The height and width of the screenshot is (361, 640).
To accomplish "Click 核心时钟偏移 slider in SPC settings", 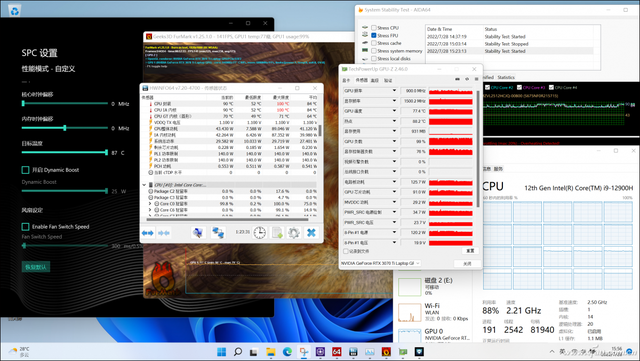I will pos(65,104).
